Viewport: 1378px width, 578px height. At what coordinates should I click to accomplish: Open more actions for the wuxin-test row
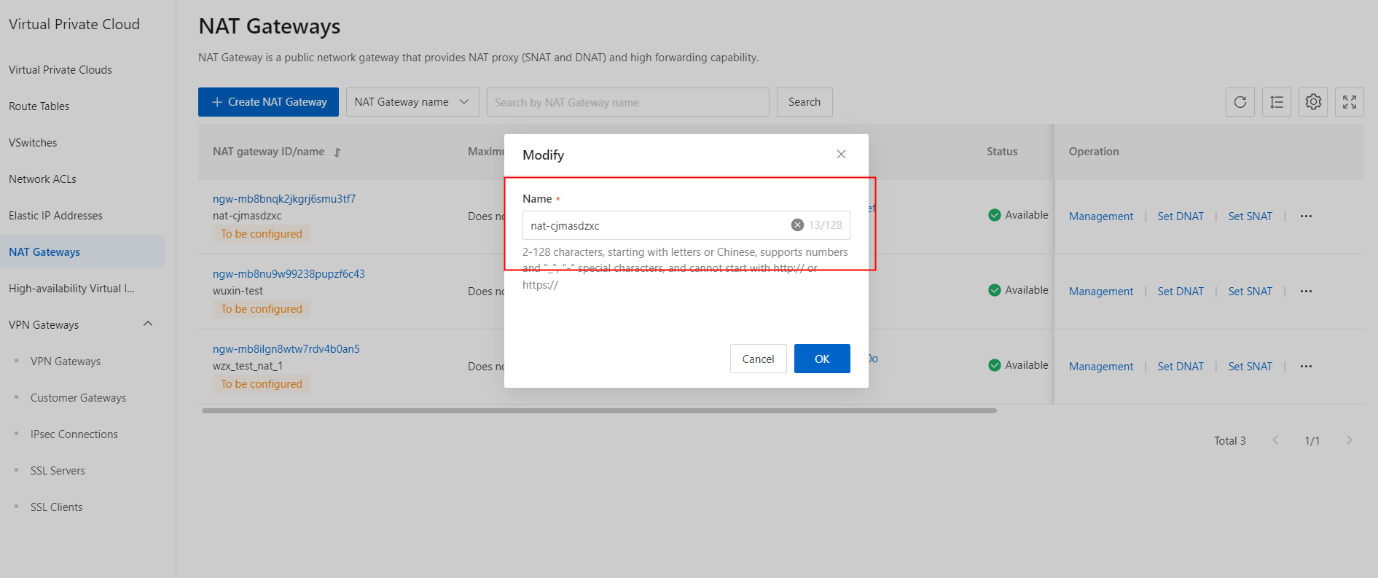click(x=1306, y=291)
